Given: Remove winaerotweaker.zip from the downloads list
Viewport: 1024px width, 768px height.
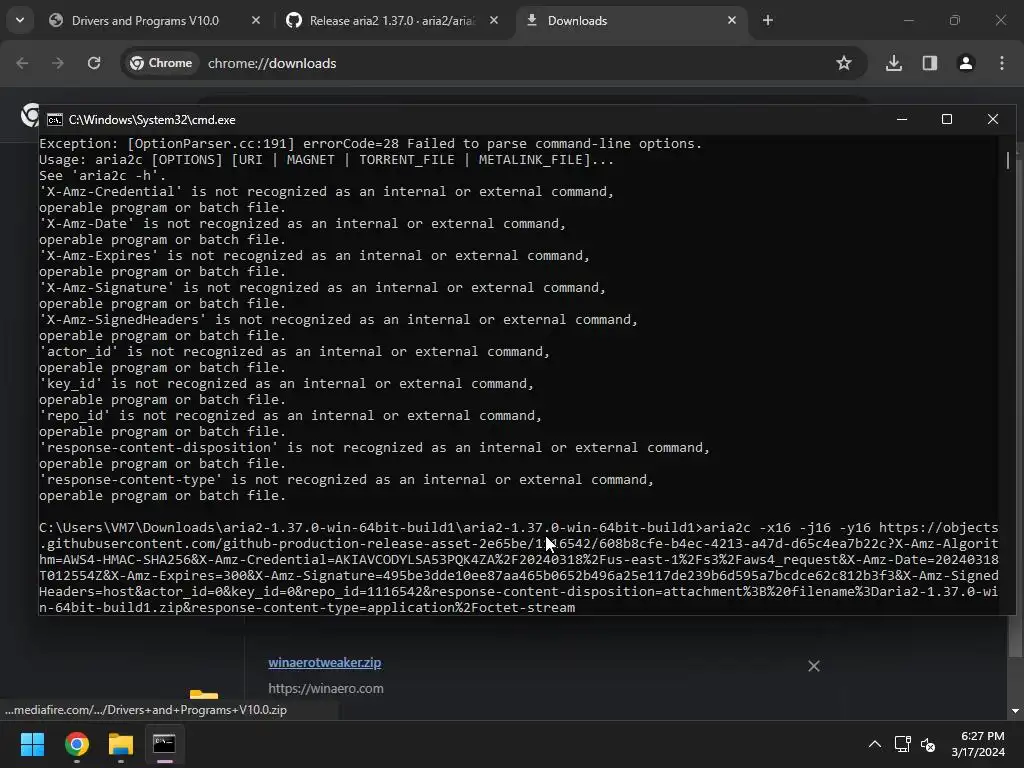Looking at the screenshot, I should [814, 665].
